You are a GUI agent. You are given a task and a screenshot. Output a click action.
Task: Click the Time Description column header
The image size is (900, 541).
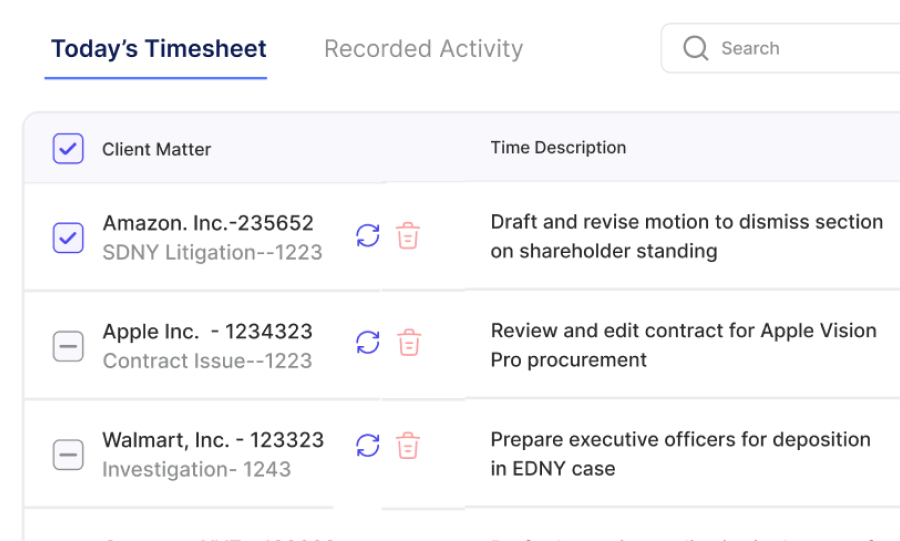pos(558,148)
